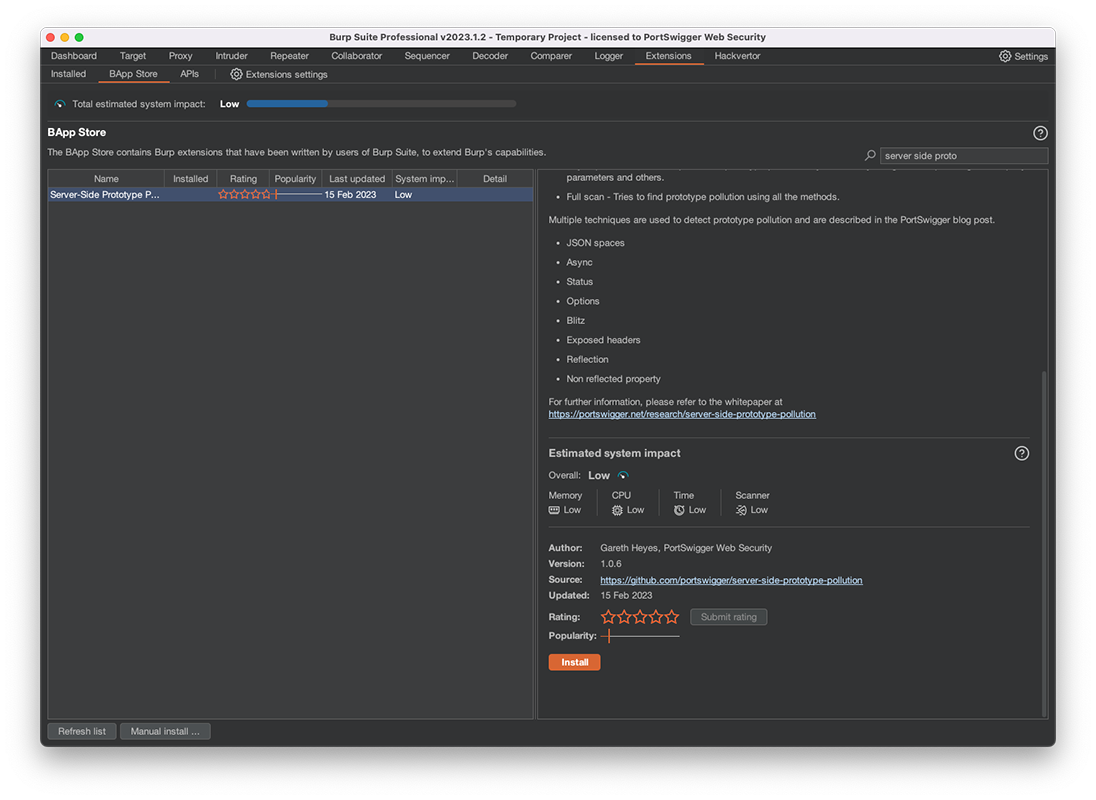Click the author Gareth Heyes text
This screenshot has width=1096, height=800.
[x=686, y=548]
